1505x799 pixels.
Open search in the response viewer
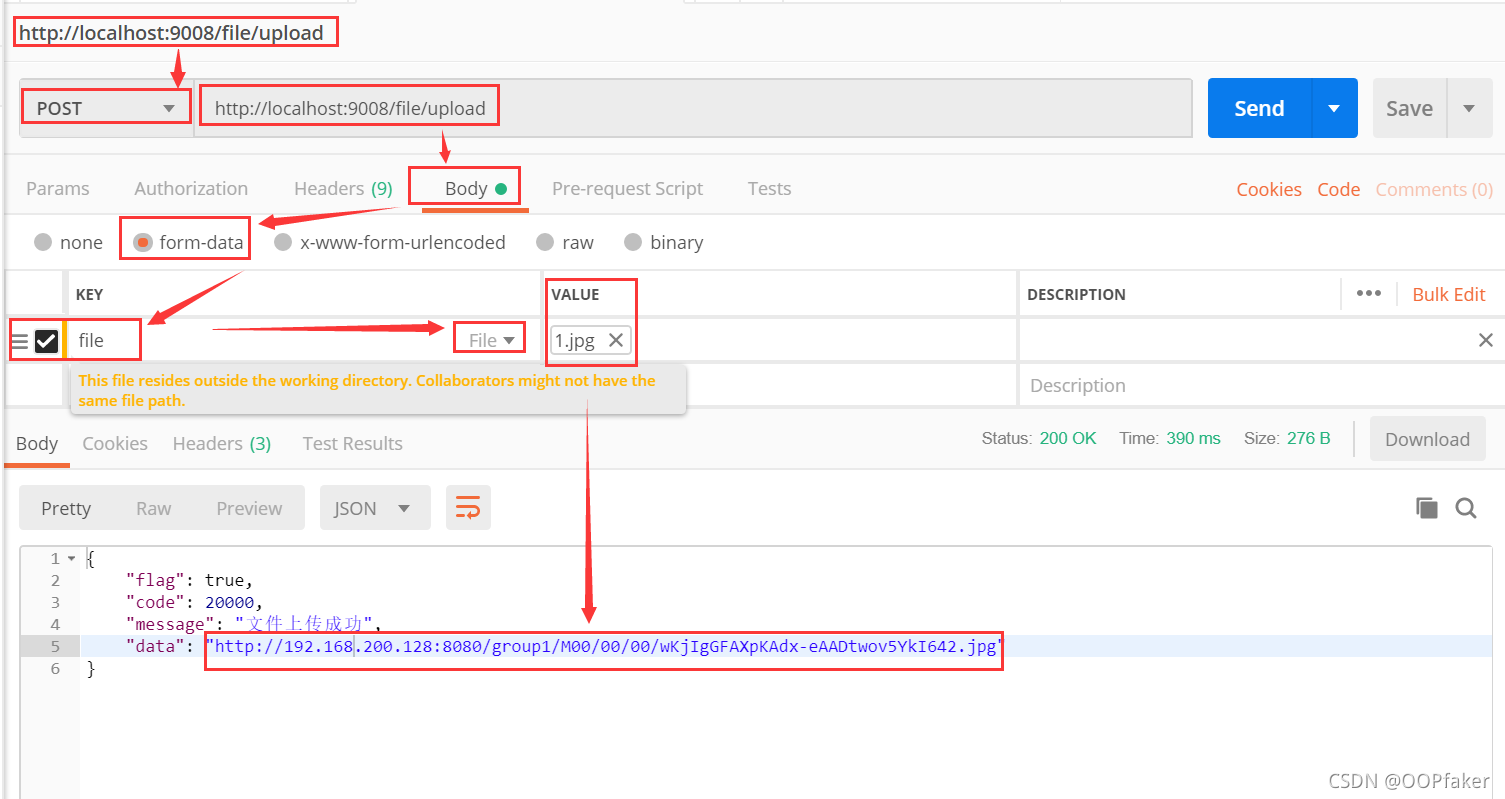coord(1465,508)
